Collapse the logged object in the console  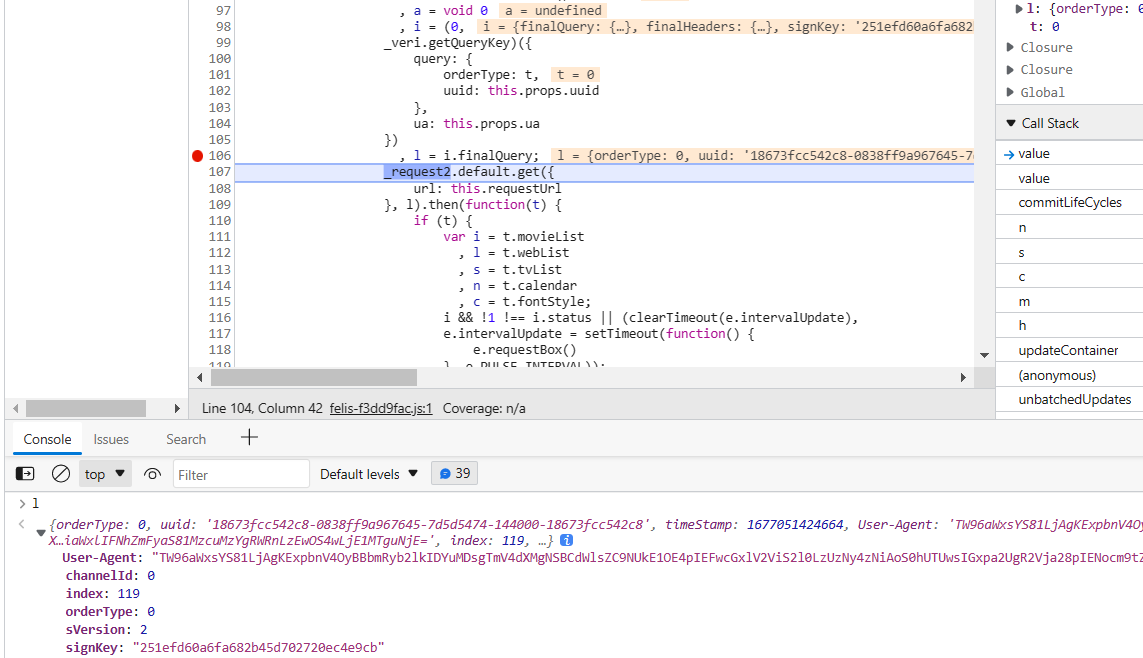click(x=41, y=533)
